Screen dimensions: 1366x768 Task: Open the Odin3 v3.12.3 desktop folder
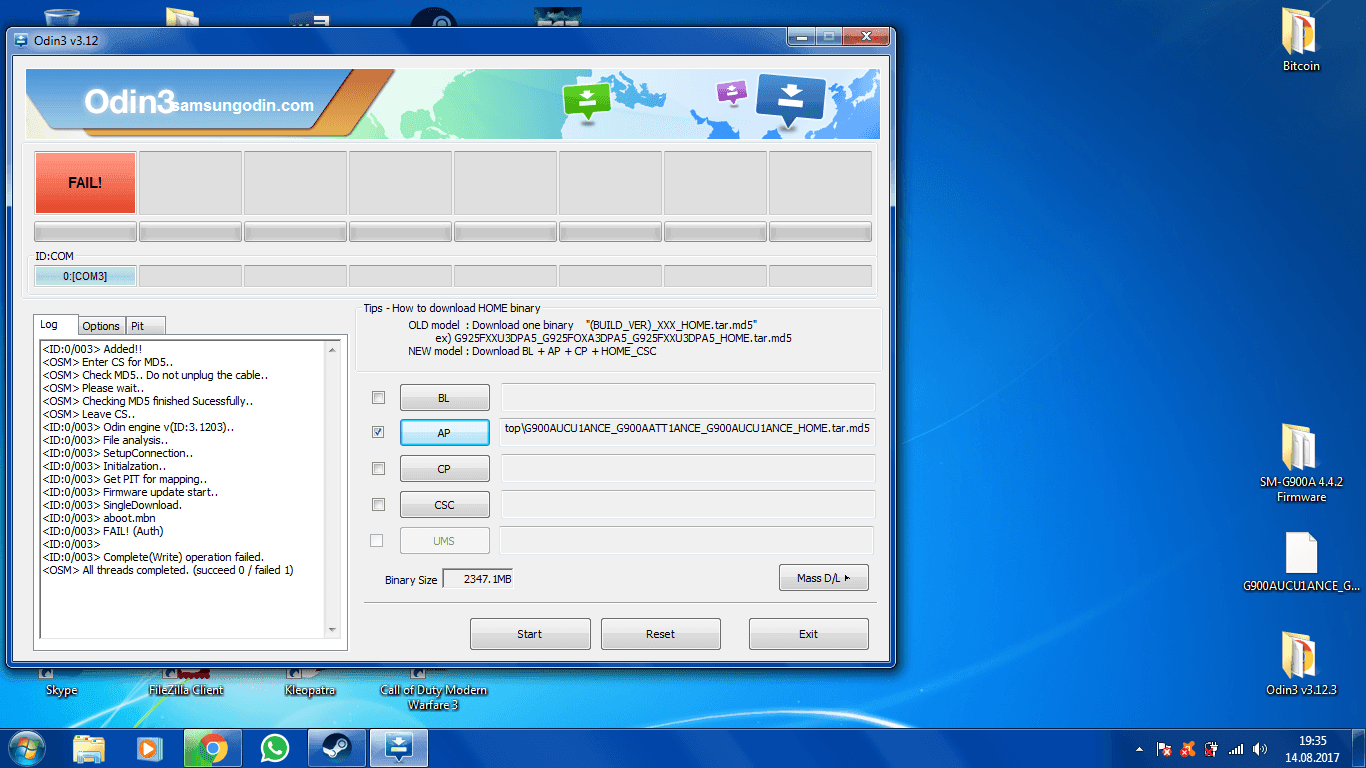1301,664
